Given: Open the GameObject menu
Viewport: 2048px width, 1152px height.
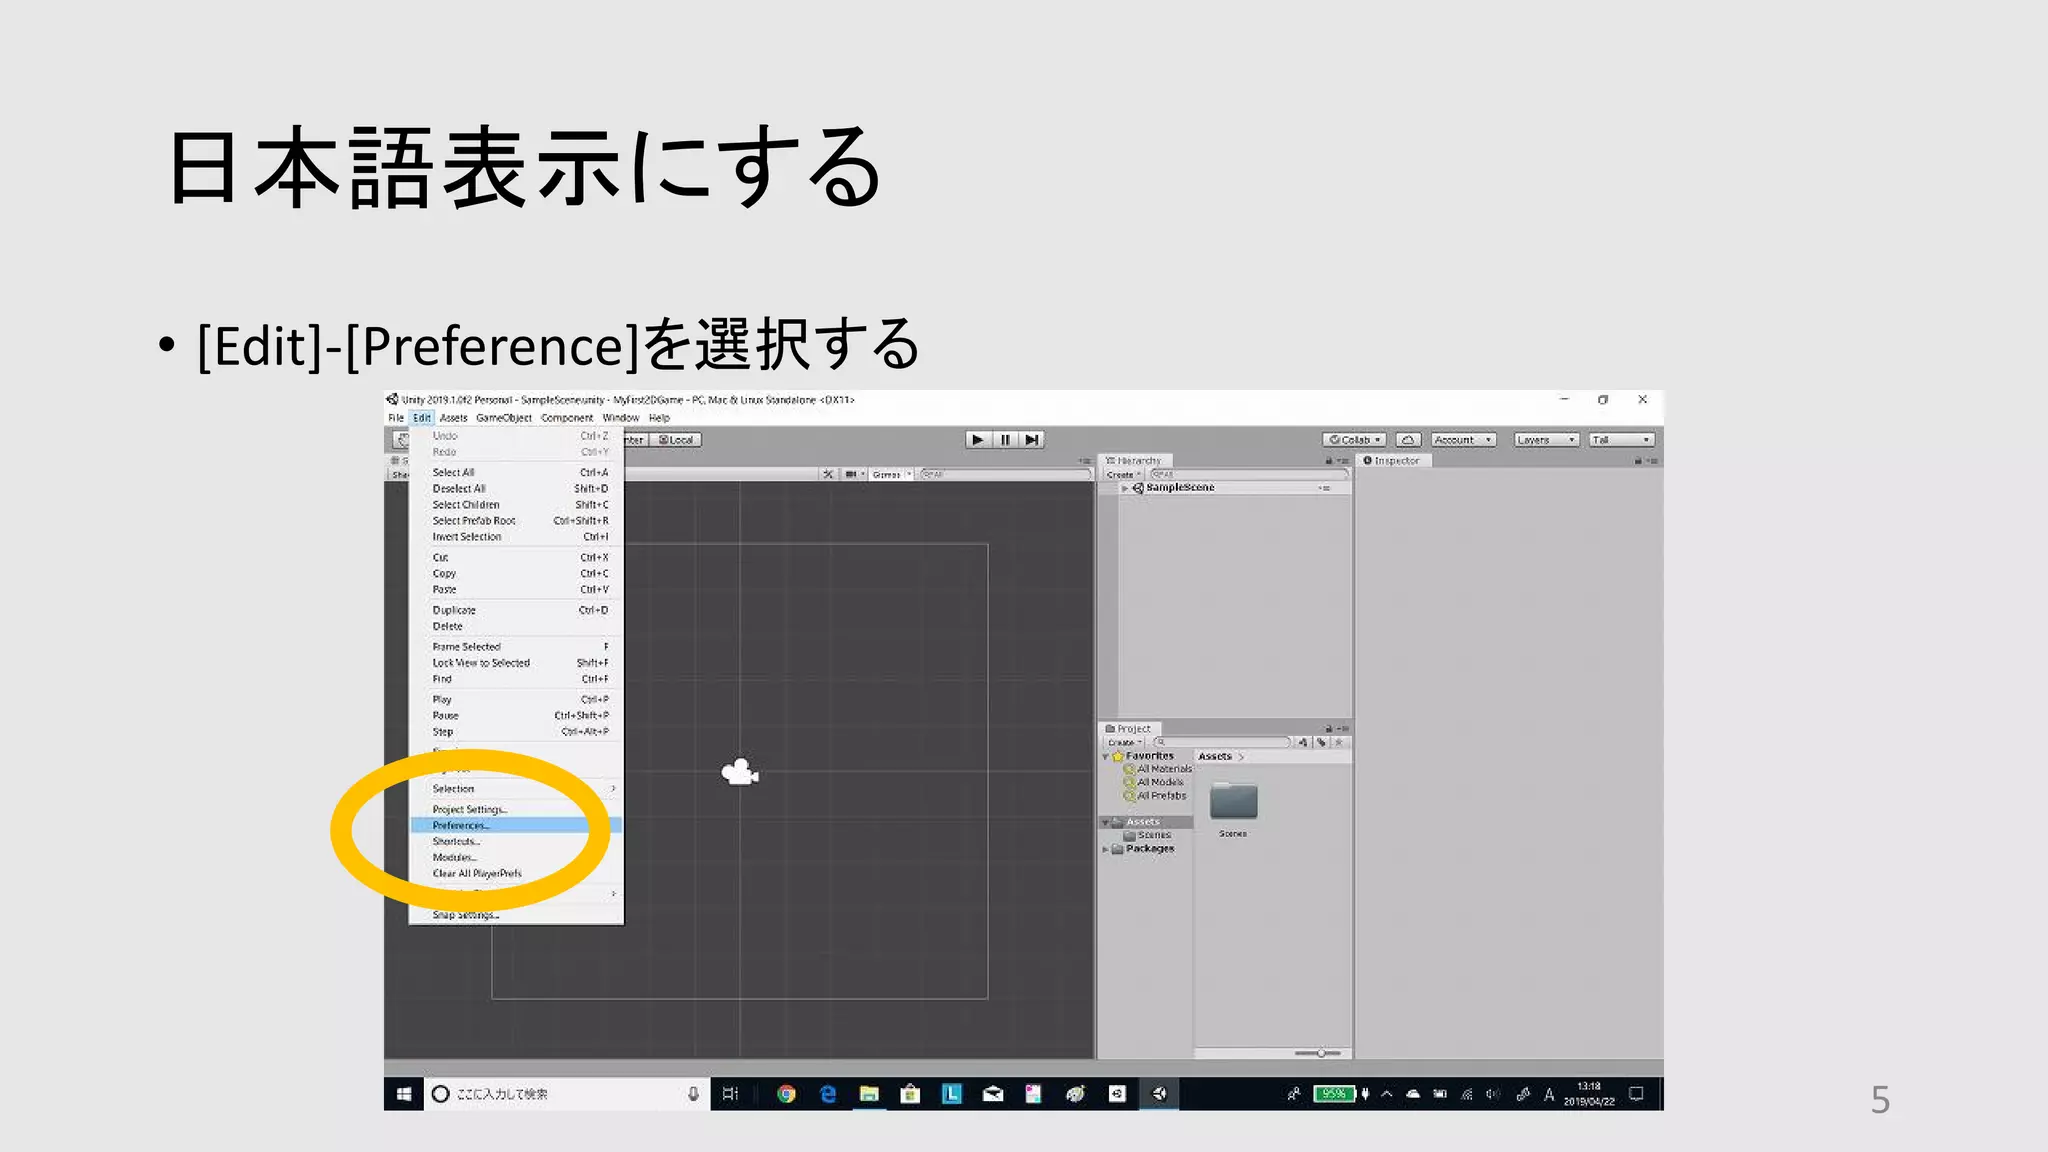Looking at the screenshot, I should coord(504,418).
